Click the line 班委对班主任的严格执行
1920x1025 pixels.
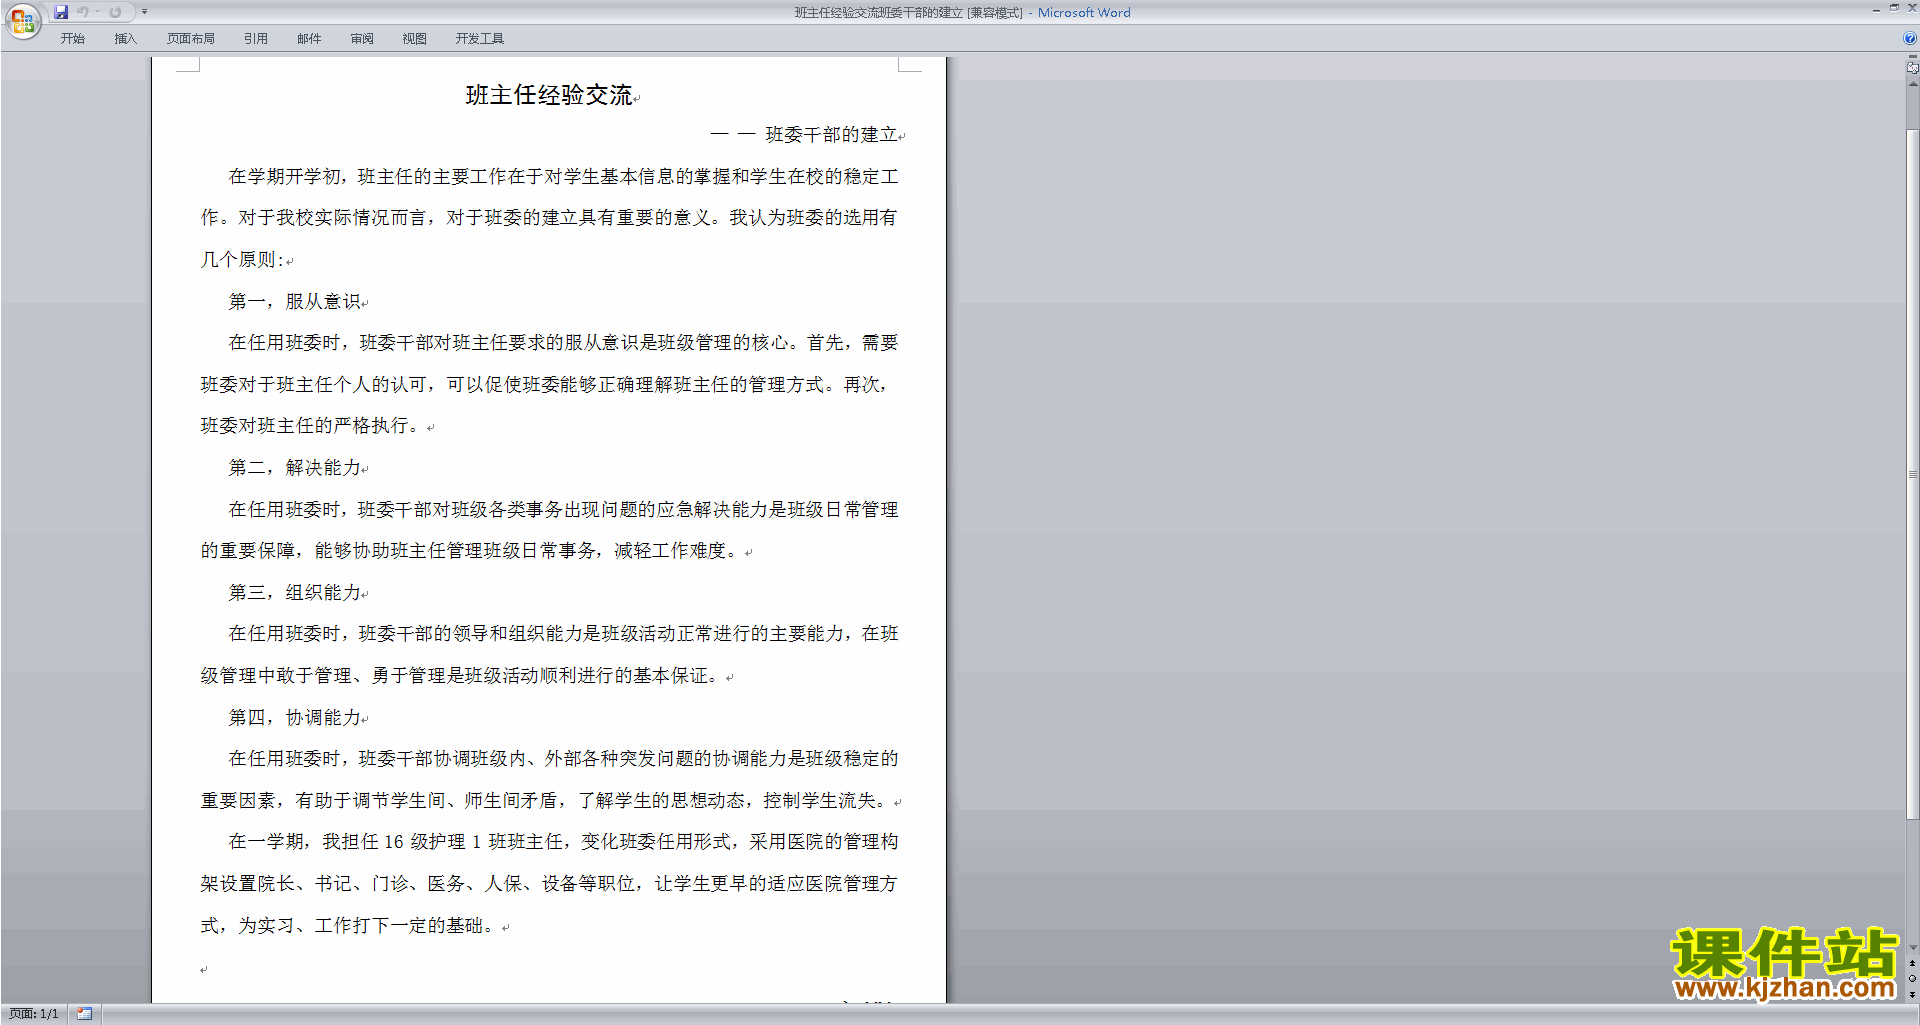311,425
